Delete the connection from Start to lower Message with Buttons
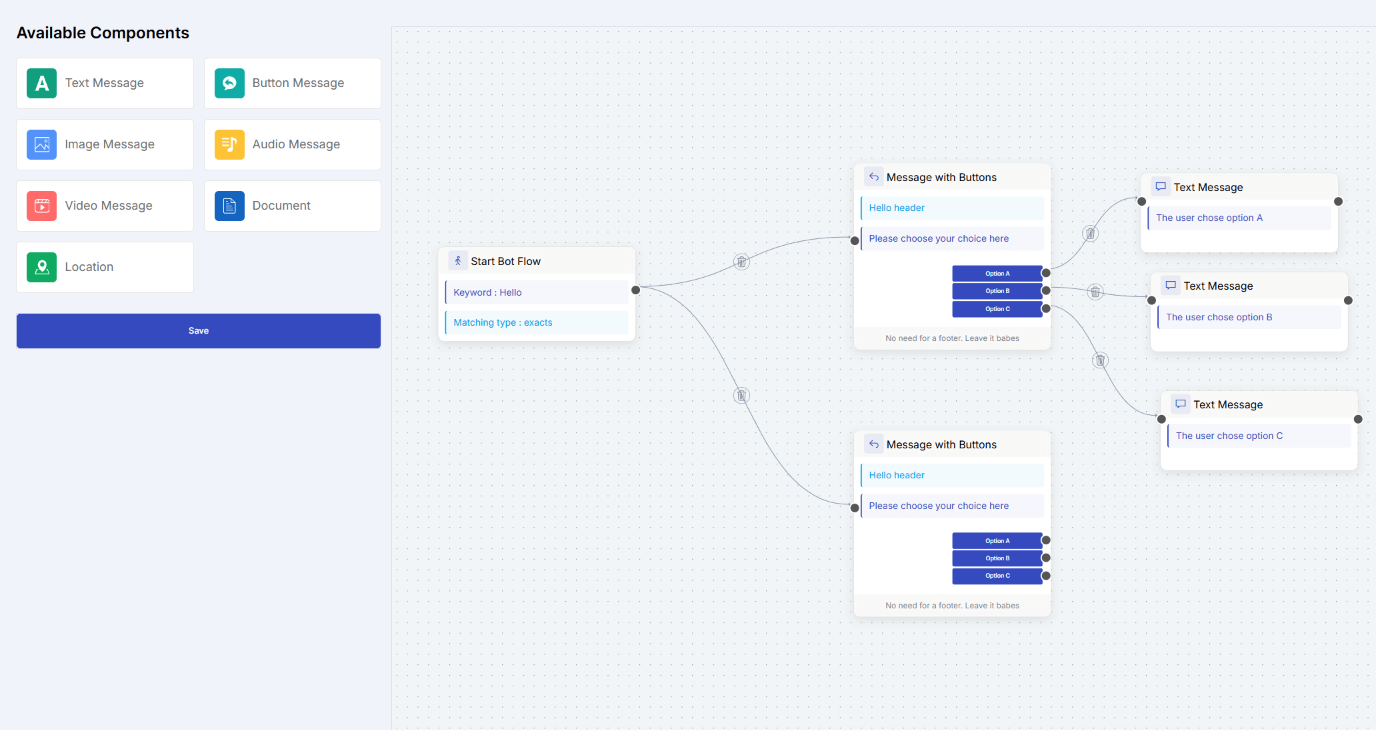This screenshot has height=730, width=1376. tap(741, 395)
